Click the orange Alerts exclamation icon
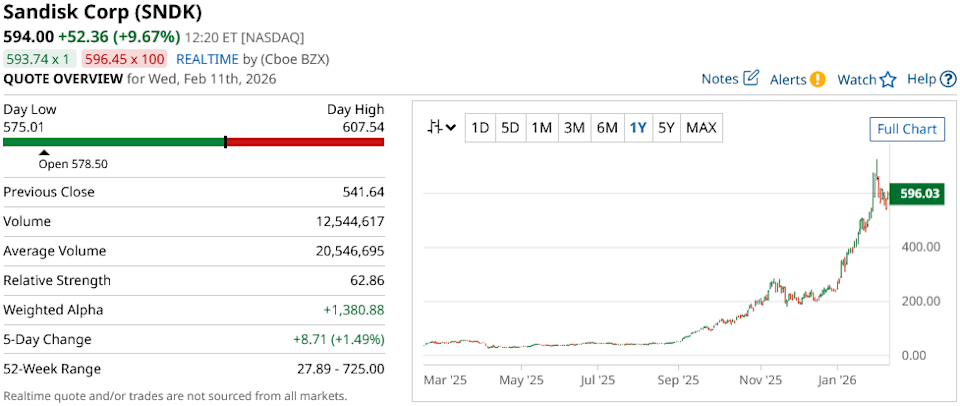Screen dimensions: 960x406 click(817, 79)
